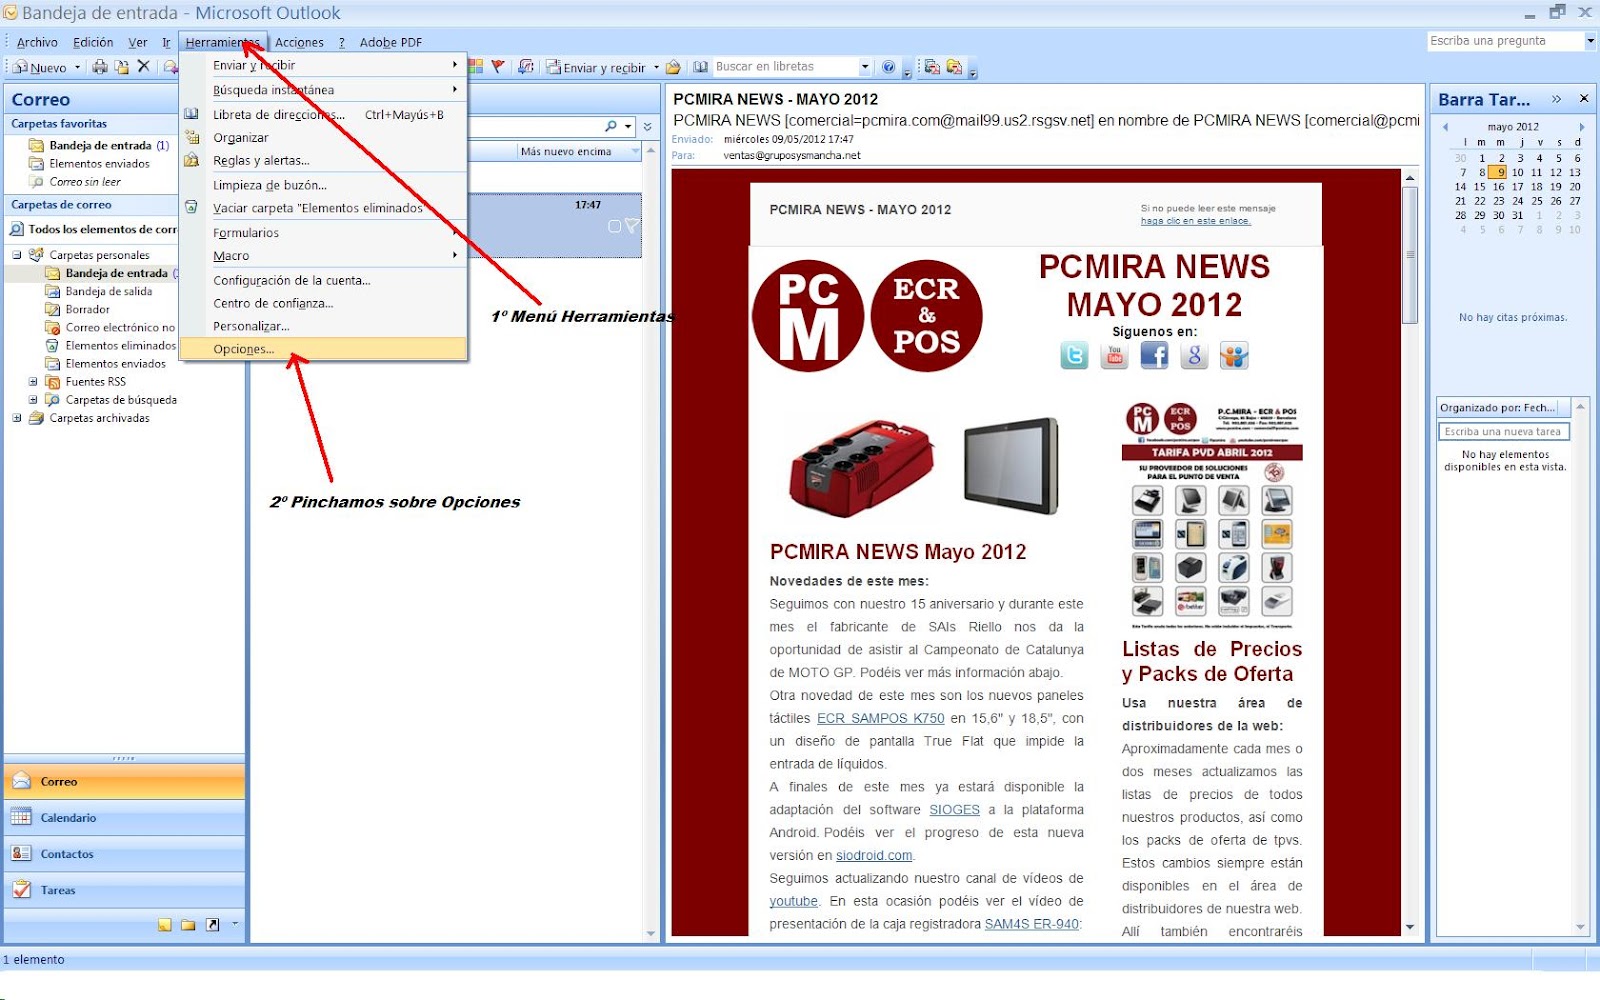Click the flag outline on the 17:47 message
1600x1000 pixels.
[x=631, y=226]
